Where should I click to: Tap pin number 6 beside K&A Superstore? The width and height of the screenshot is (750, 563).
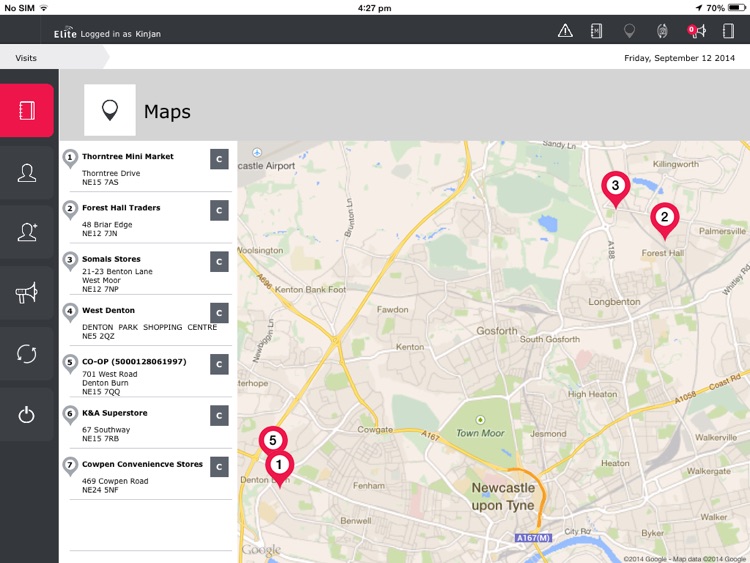70,415
